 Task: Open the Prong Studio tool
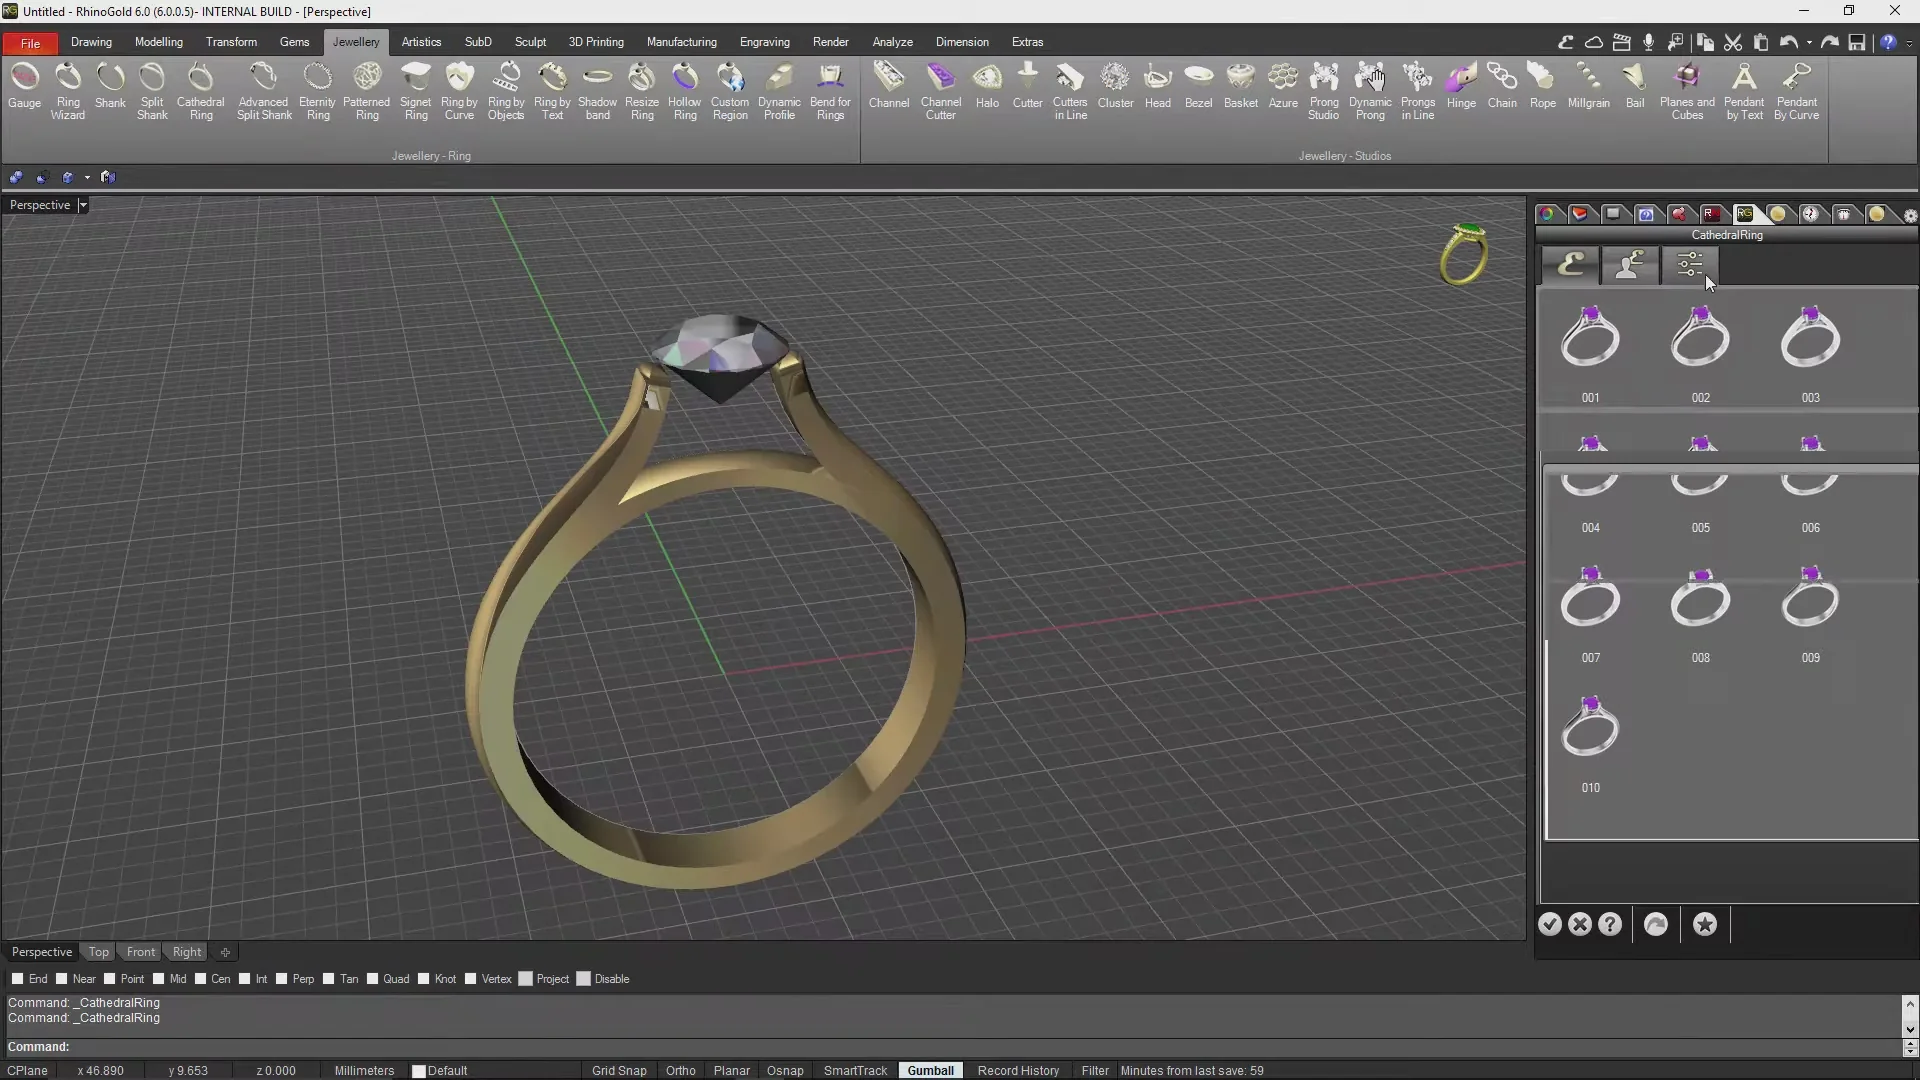(x=1324, y=91)
